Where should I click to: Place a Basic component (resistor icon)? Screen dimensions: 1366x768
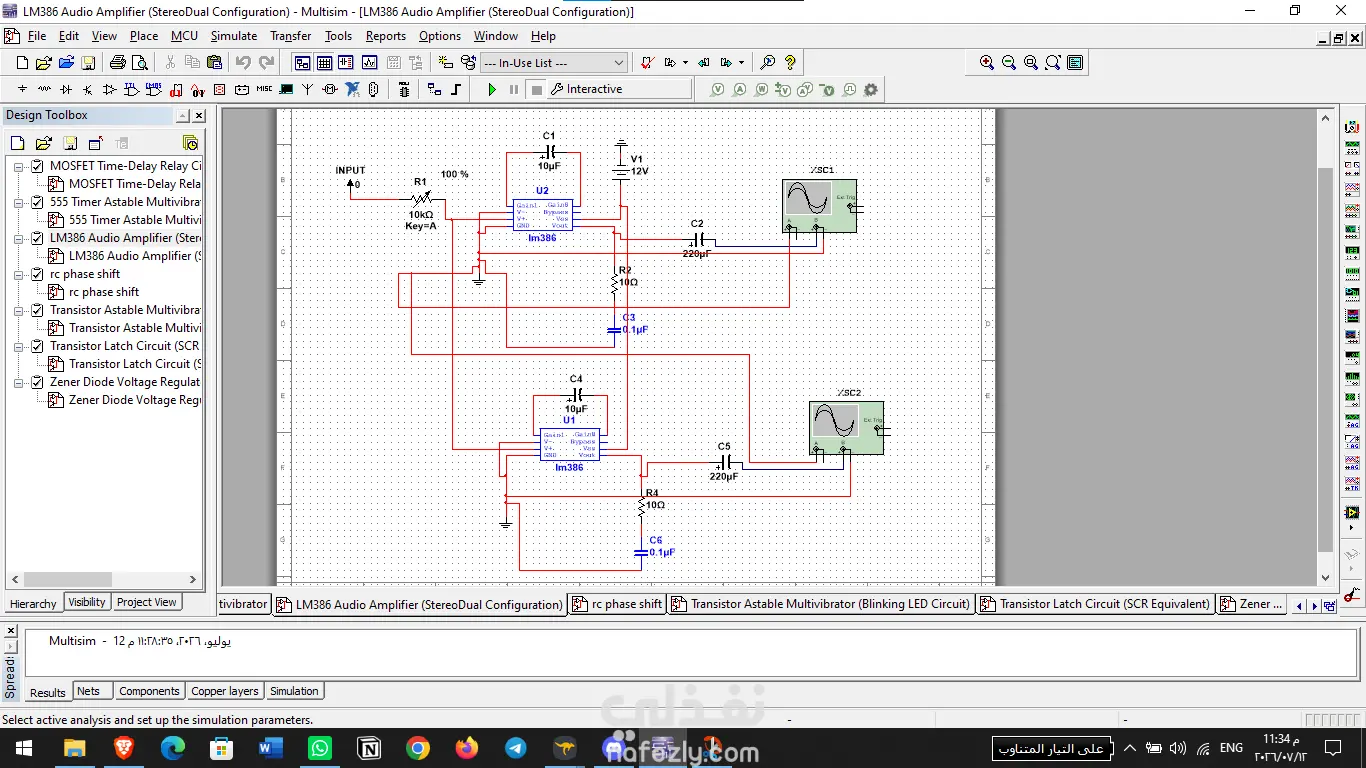(x=44, y=89)
